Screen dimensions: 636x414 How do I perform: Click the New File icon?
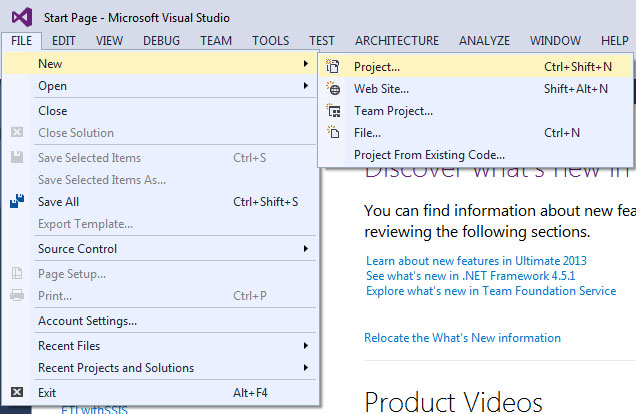click(x=333, y=132)
